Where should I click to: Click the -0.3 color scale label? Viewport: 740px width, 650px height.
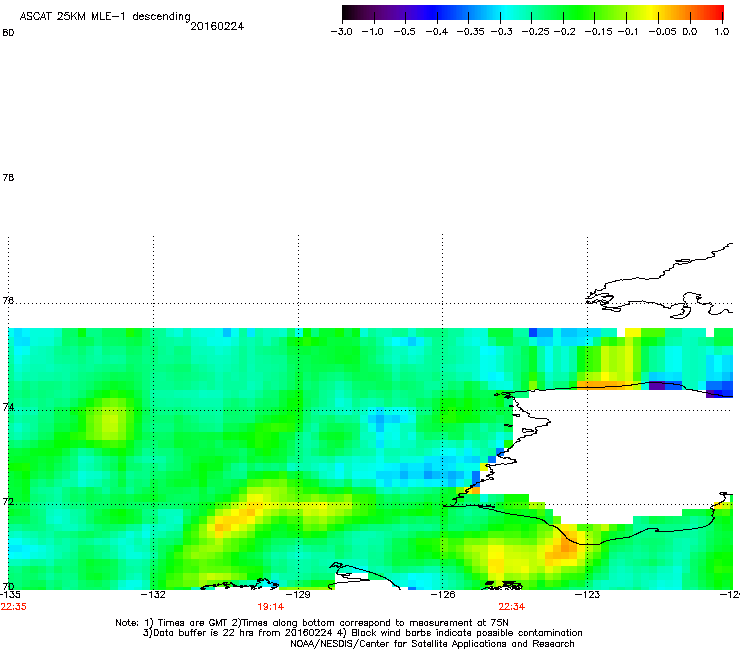(x=502, y=32)
